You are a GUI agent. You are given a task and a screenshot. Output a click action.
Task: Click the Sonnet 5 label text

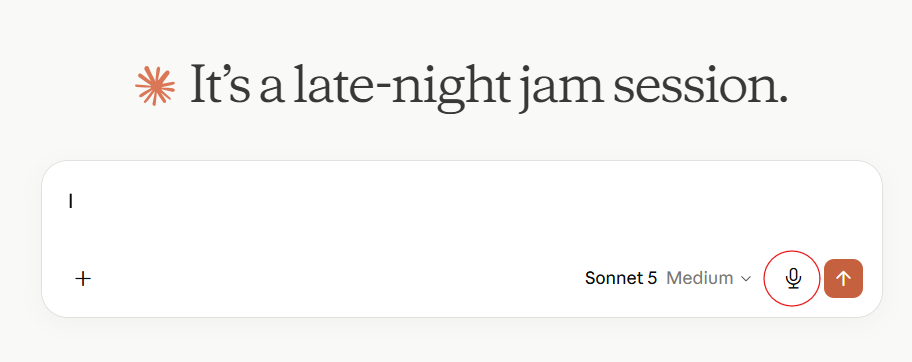pos(621,278)
